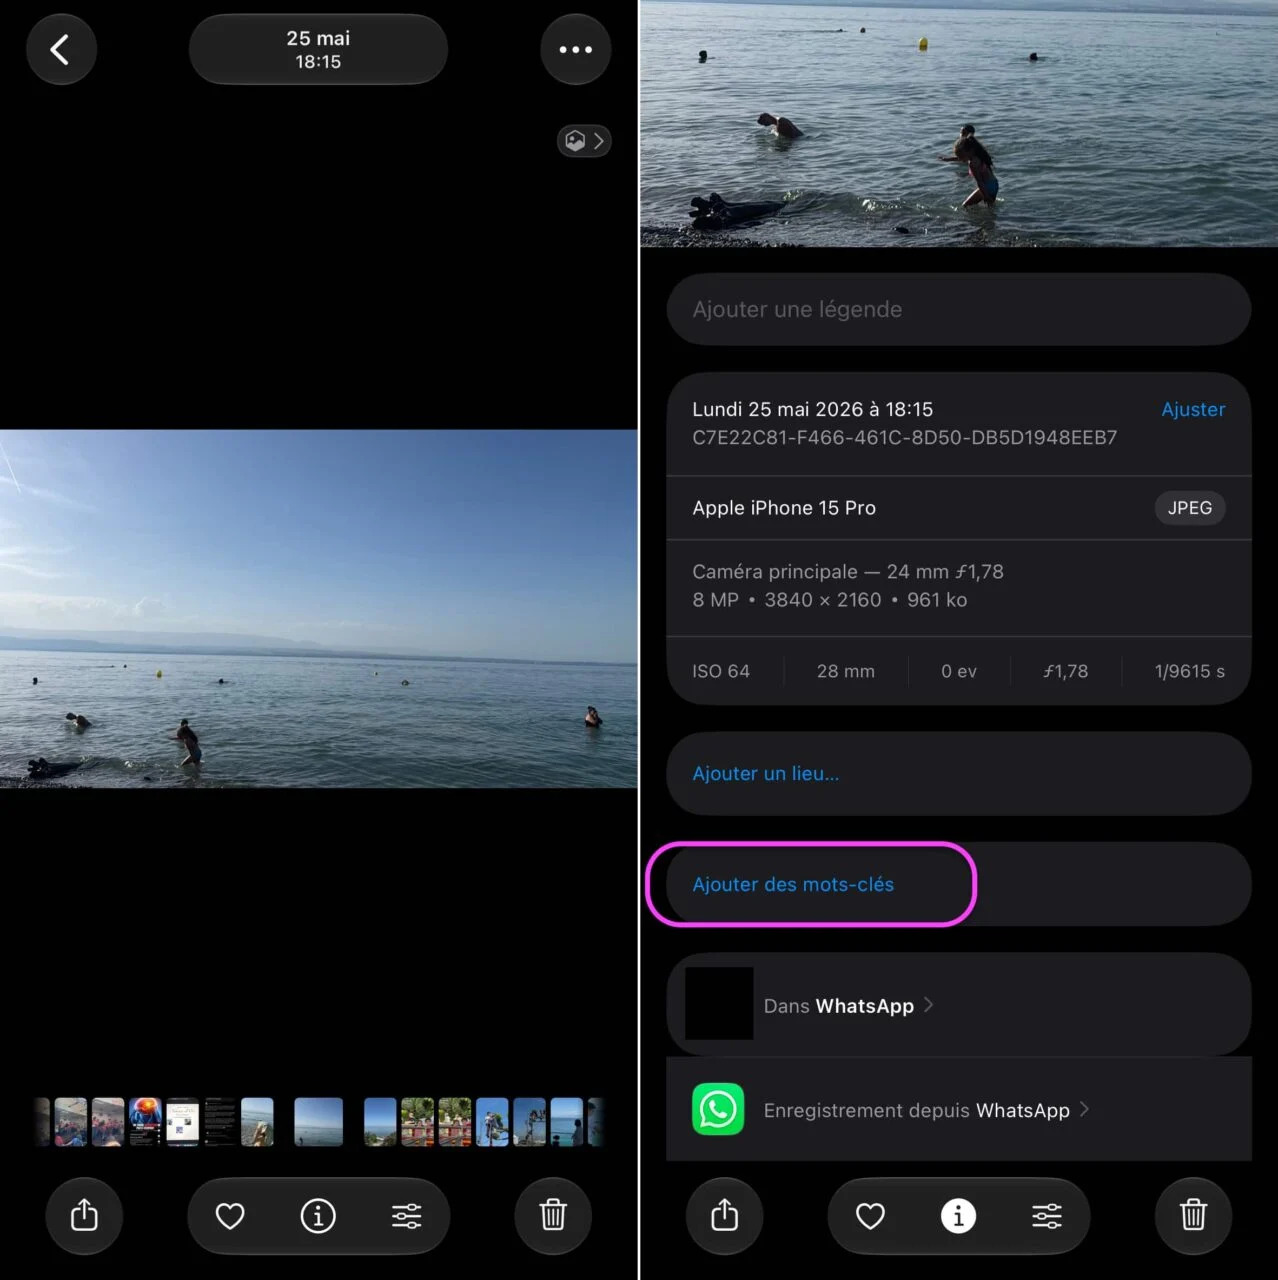Open the edit sliders icon in right panel
The width and height of the screenshot is (1278, 1280).
pos(1046,1215)
